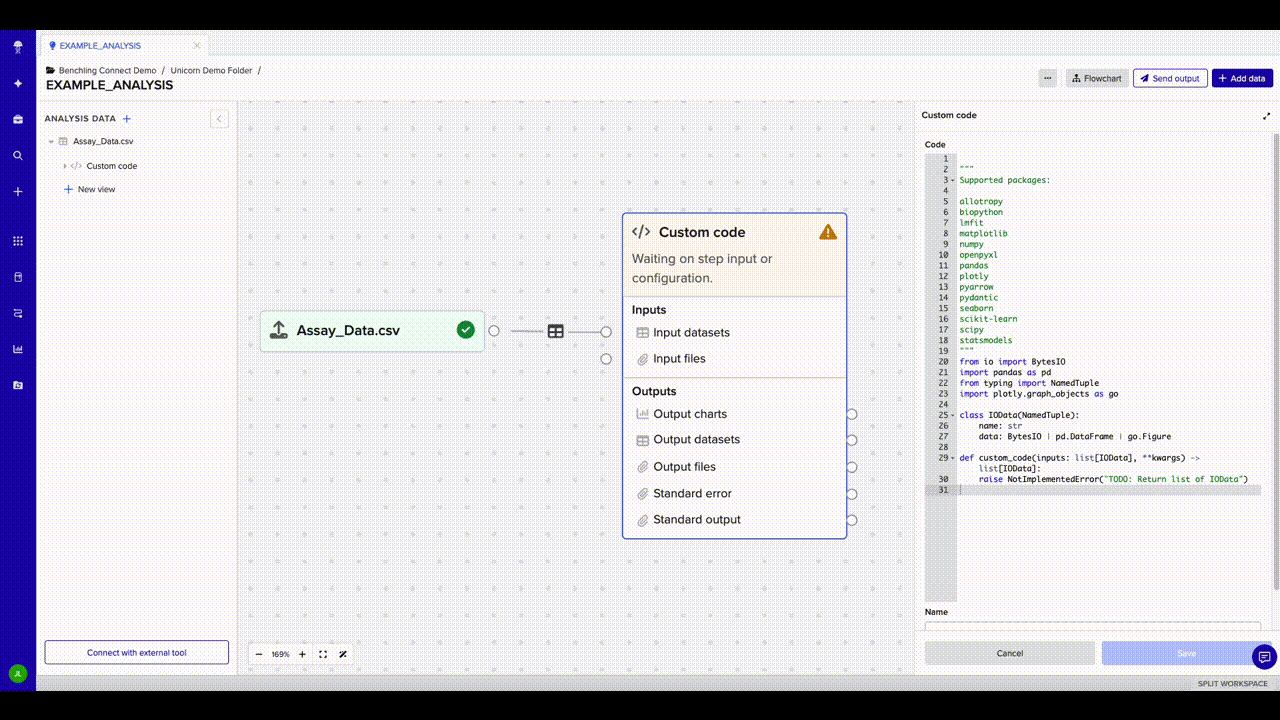Image resolution: width=1280 pixels, height=720 pixels.
Task: Click the Assay_Data.csv node output port
Action: click(x=494, y=331)
